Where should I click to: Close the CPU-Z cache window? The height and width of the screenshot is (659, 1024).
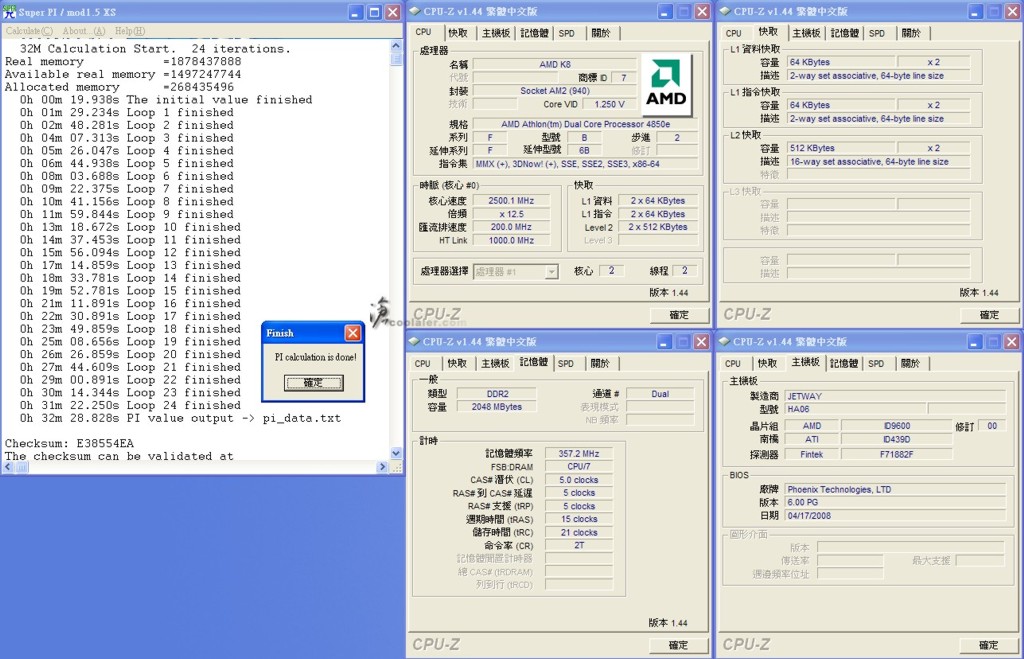click(1012, 12)
